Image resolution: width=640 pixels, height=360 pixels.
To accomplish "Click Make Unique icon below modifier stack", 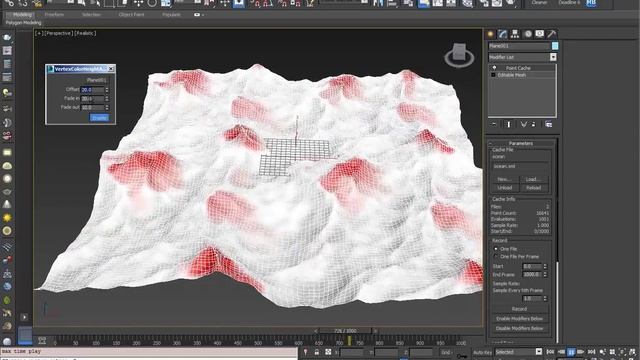I will [x=523, y=124].
